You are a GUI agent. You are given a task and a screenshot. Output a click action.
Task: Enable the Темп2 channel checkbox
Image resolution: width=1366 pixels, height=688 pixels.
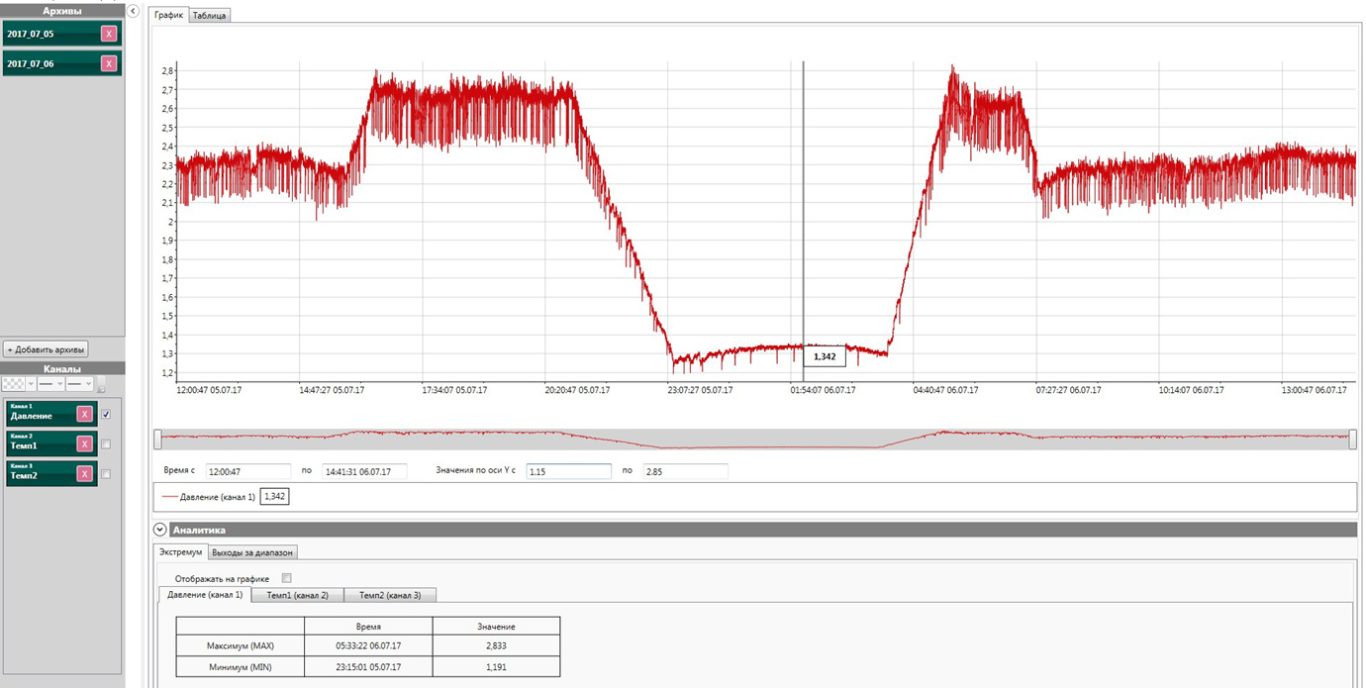106,474
